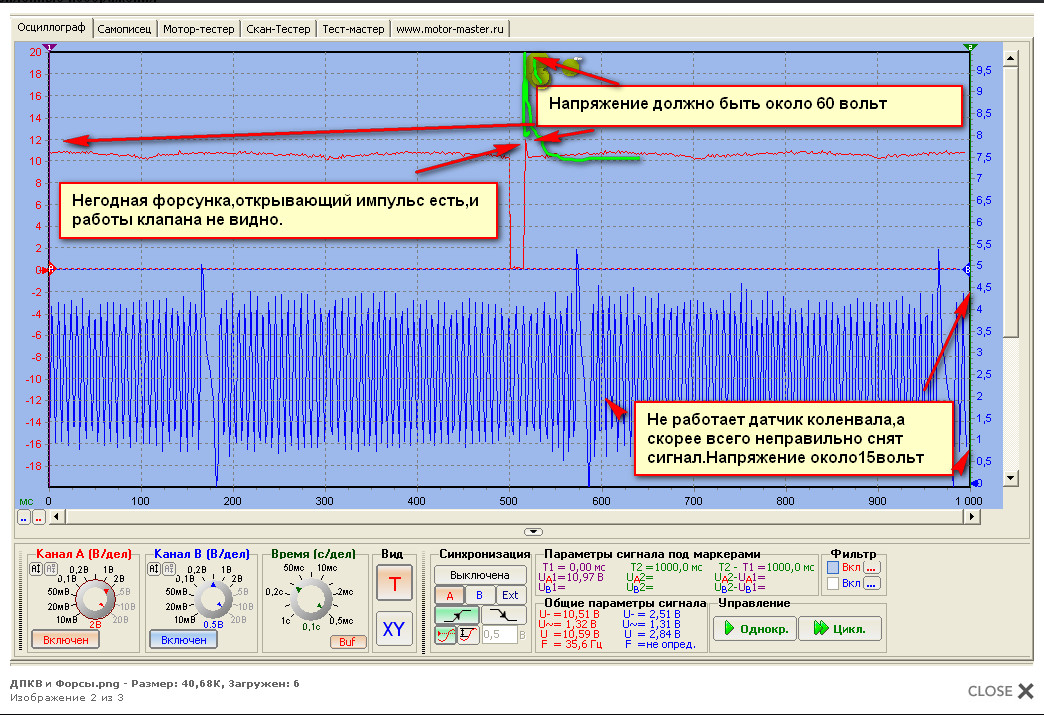Adjust the Время time-per-division knob
The height and width of the screenshot is (715, 1044).
[x=310, y=599]
